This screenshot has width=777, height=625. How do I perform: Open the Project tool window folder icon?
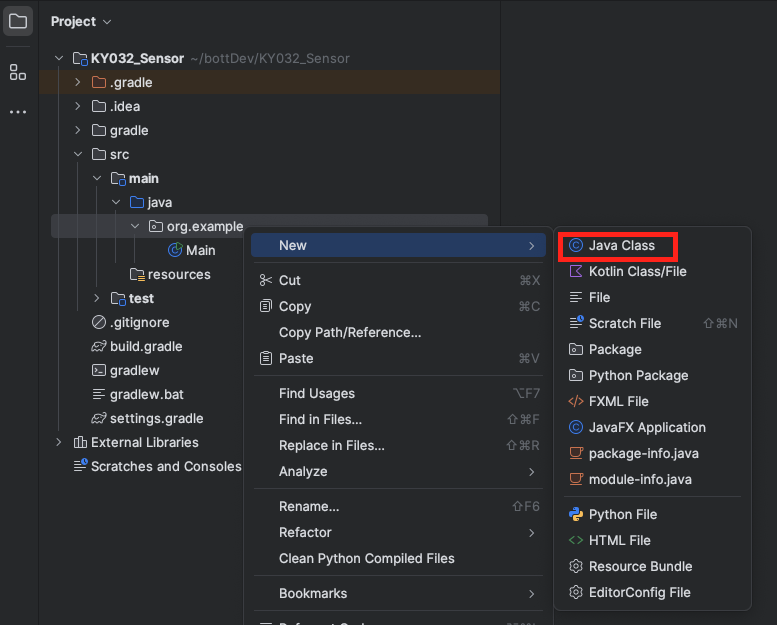click(x=18, y=21)
